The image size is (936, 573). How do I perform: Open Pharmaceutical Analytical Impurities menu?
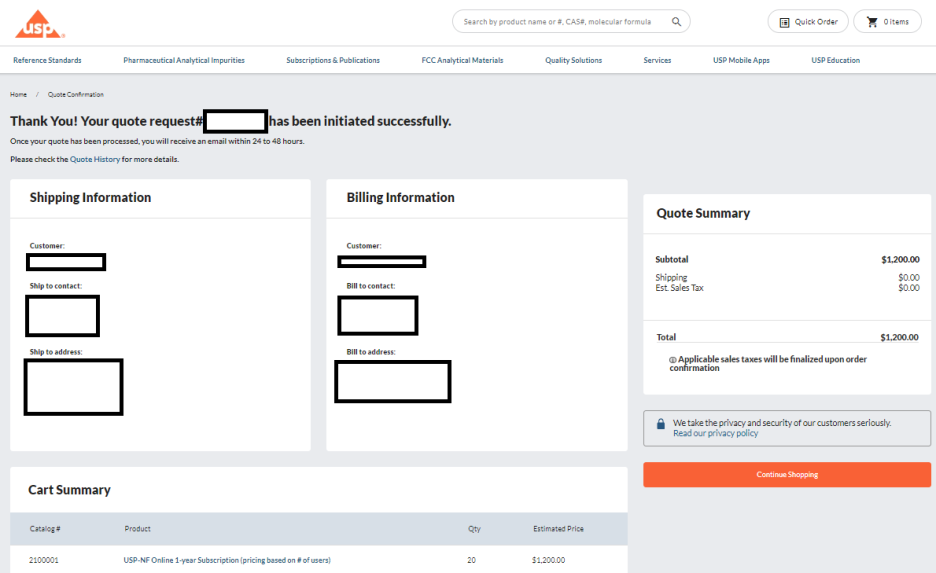pos(184,60)
